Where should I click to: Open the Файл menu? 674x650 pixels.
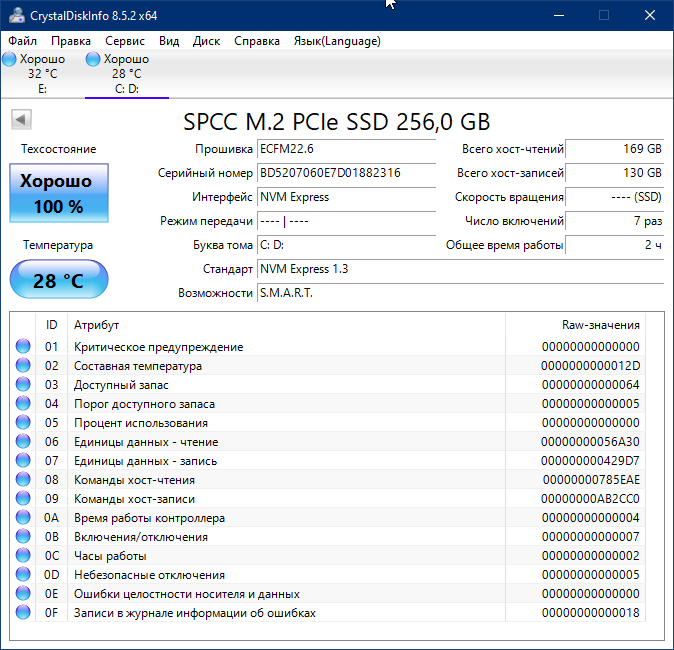click(22, 41)
